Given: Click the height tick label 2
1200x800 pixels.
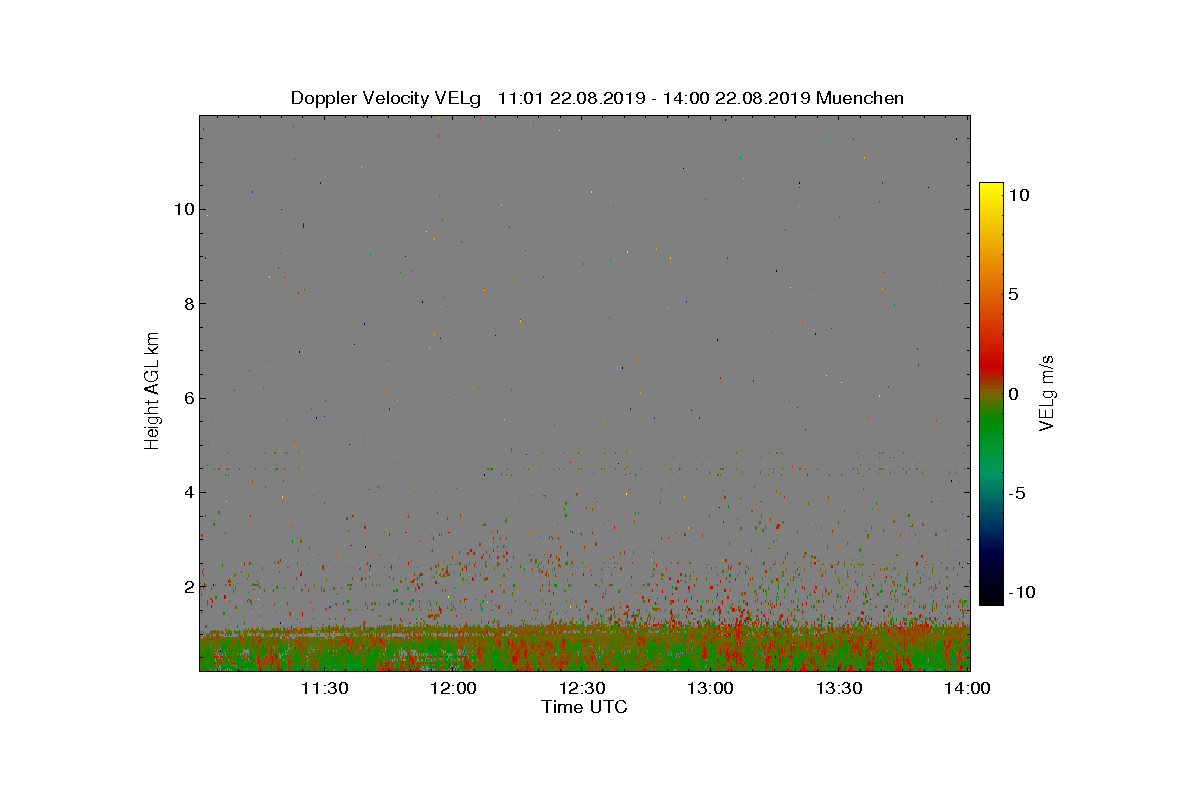Looking at the screenshot, I should click(x=187, y=586).
